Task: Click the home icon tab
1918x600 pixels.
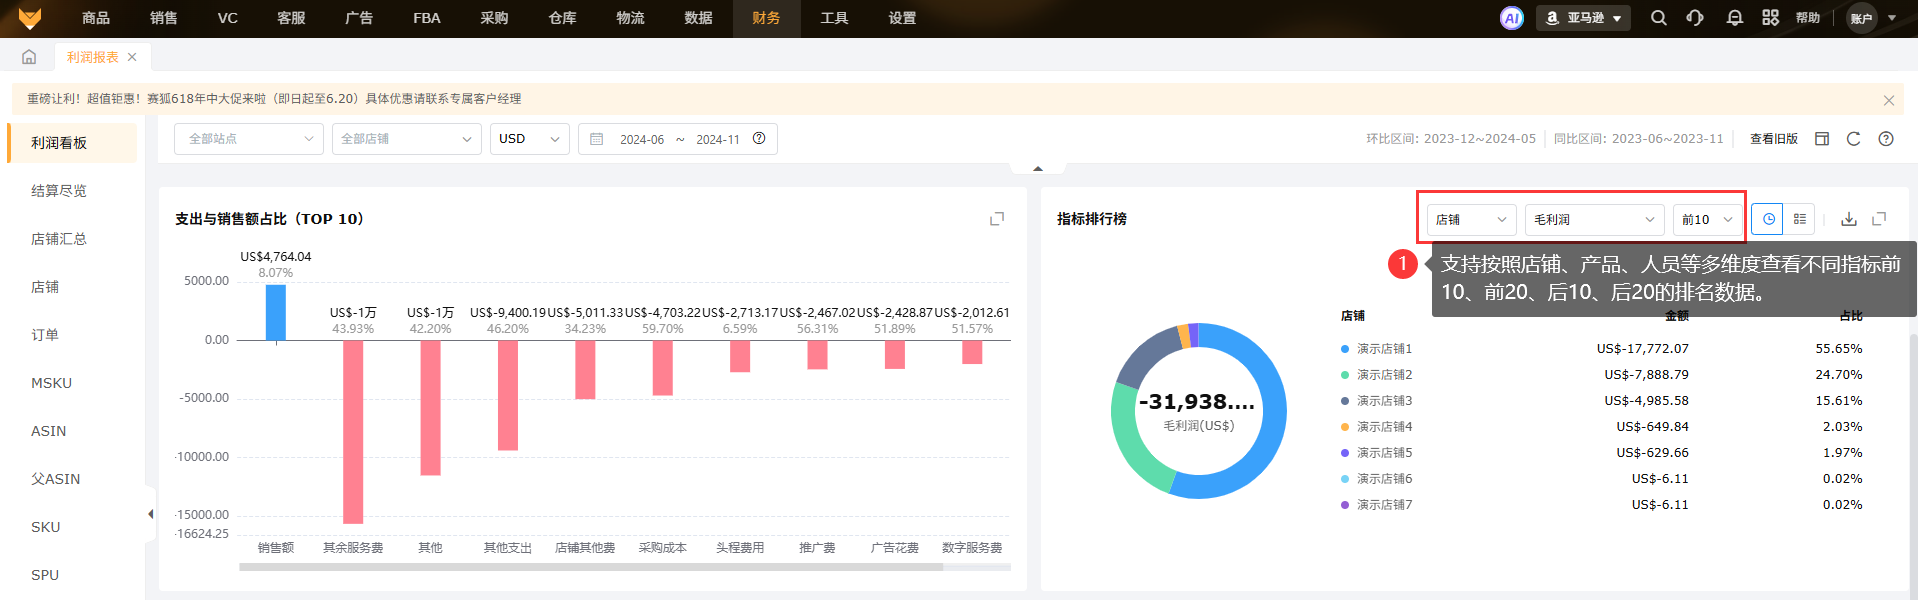Action: pyautogui.click(x=29, y=57)
